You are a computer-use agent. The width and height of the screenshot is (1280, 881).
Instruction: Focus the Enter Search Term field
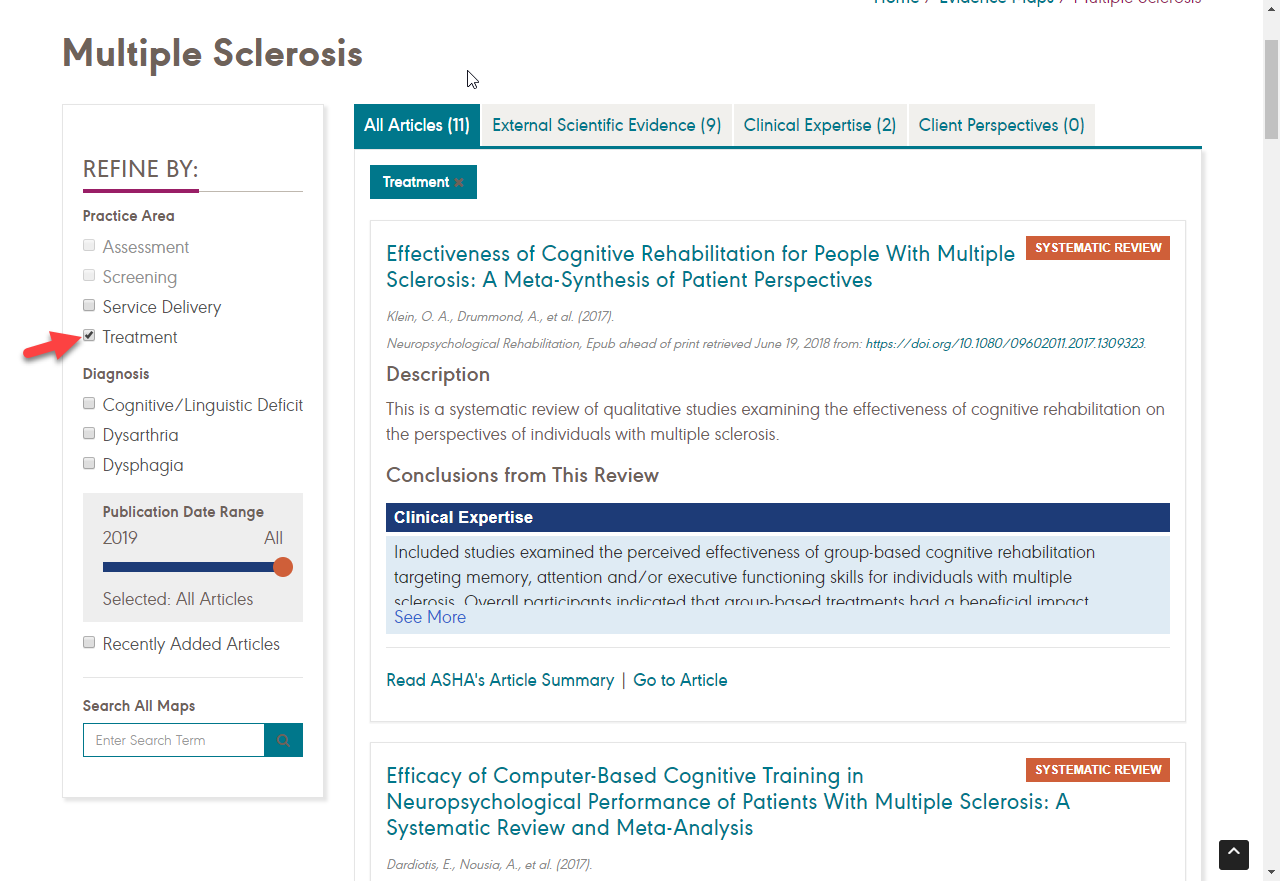(x=173, y=740)
